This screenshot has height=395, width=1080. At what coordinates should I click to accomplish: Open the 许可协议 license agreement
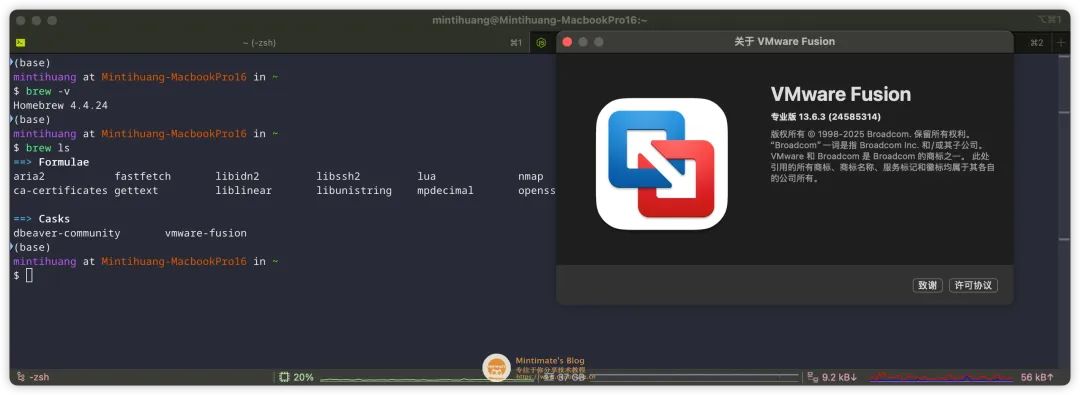click(x=973, y=285)
